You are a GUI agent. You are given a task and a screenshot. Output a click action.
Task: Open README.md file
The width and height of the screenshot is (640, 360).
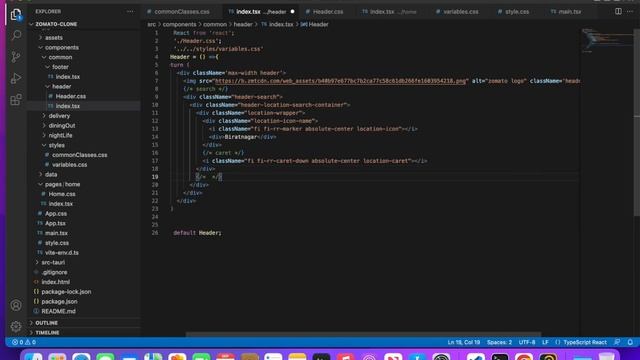[58, 311]
